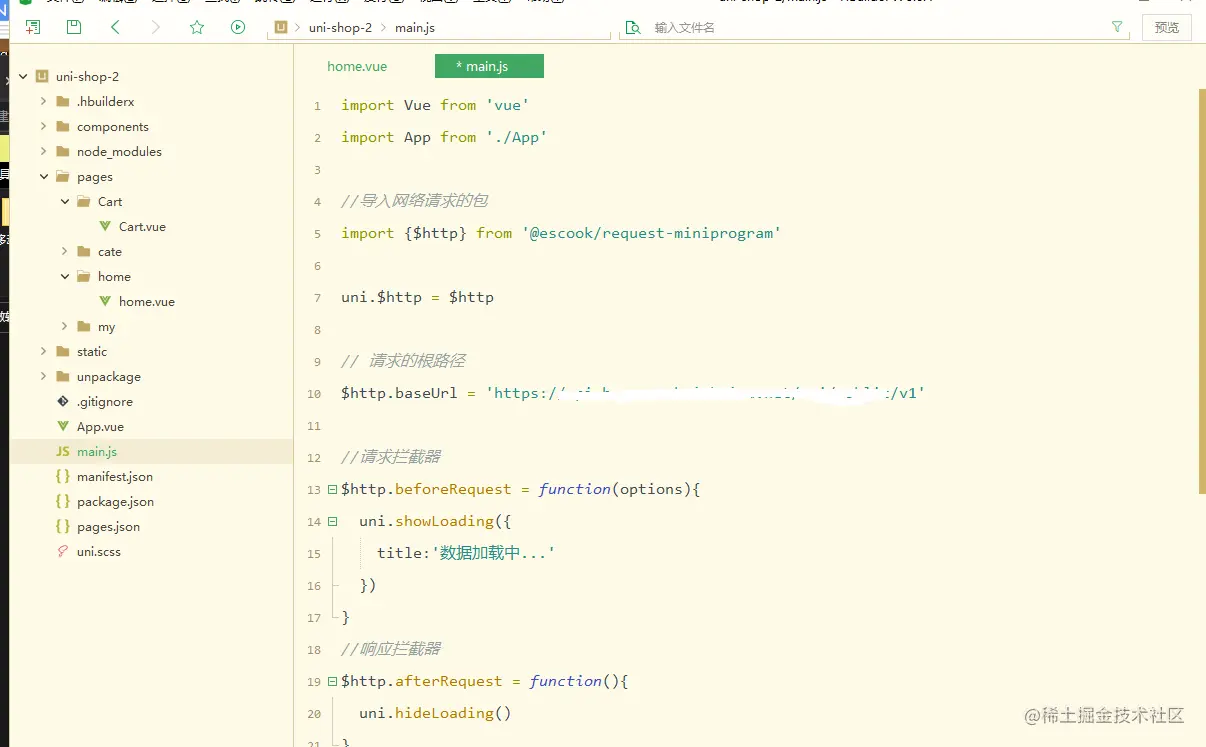1206x747 pixels.
Task: Open manifest.json in the file tree
Action: [114, 477]
